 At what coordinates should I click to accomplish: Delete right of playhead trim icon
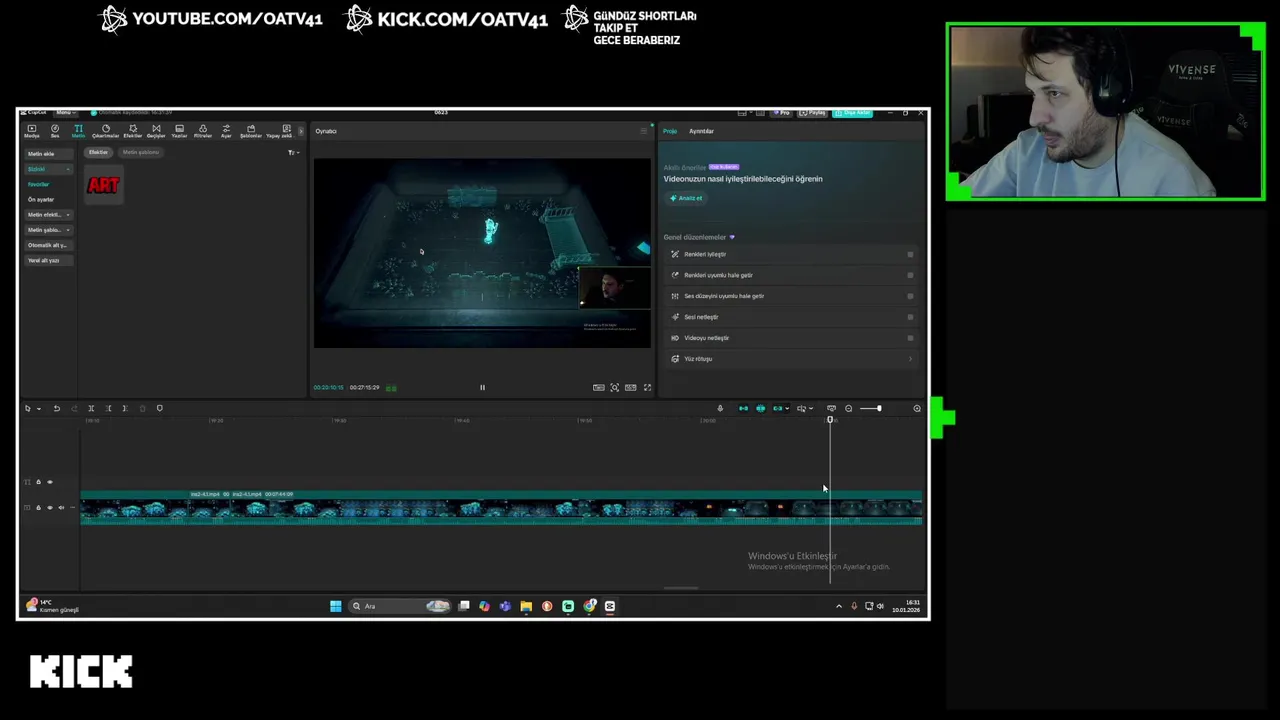(x=125, y=408)
